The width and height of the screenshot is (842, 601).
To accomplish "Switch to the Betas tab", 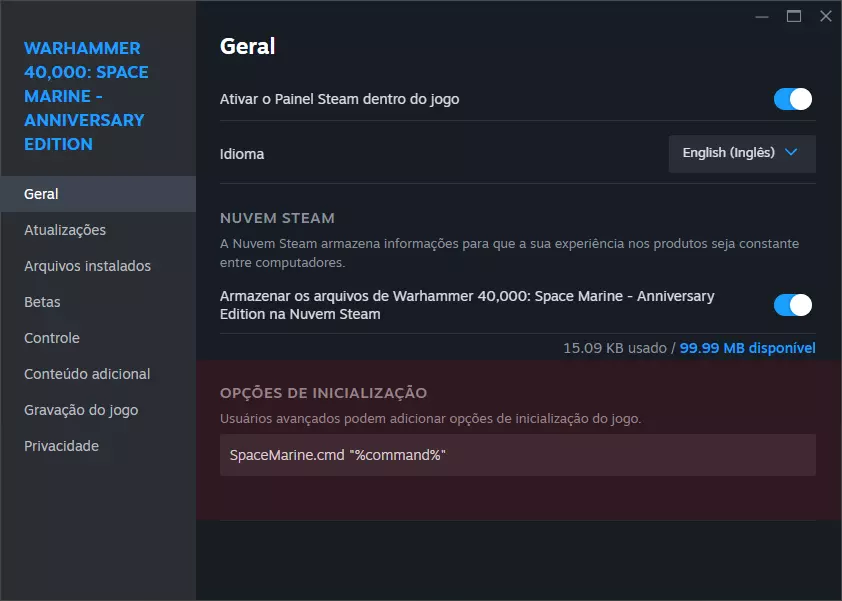I will click(x=42, y=302).
